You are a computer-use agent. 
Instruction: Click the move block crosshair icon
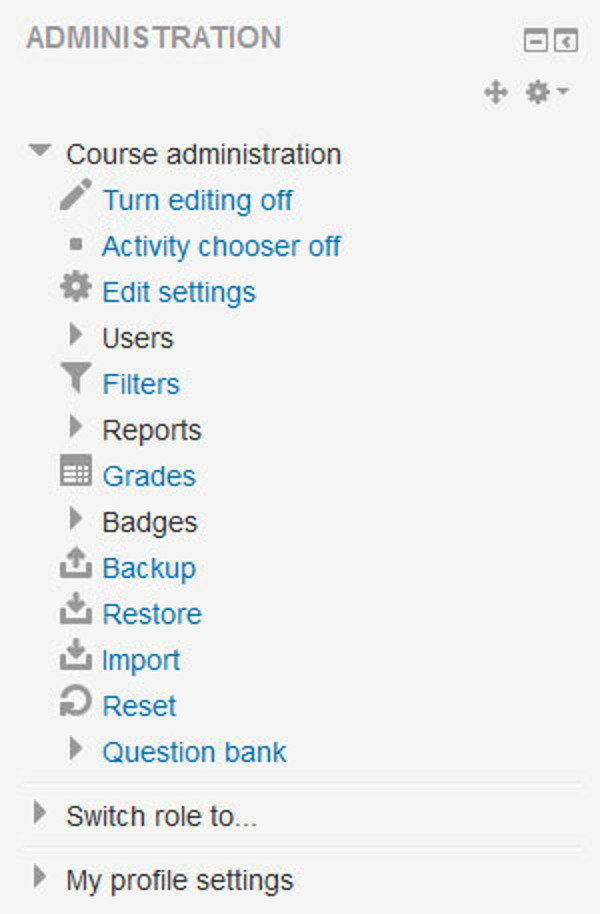coord(495,93)
